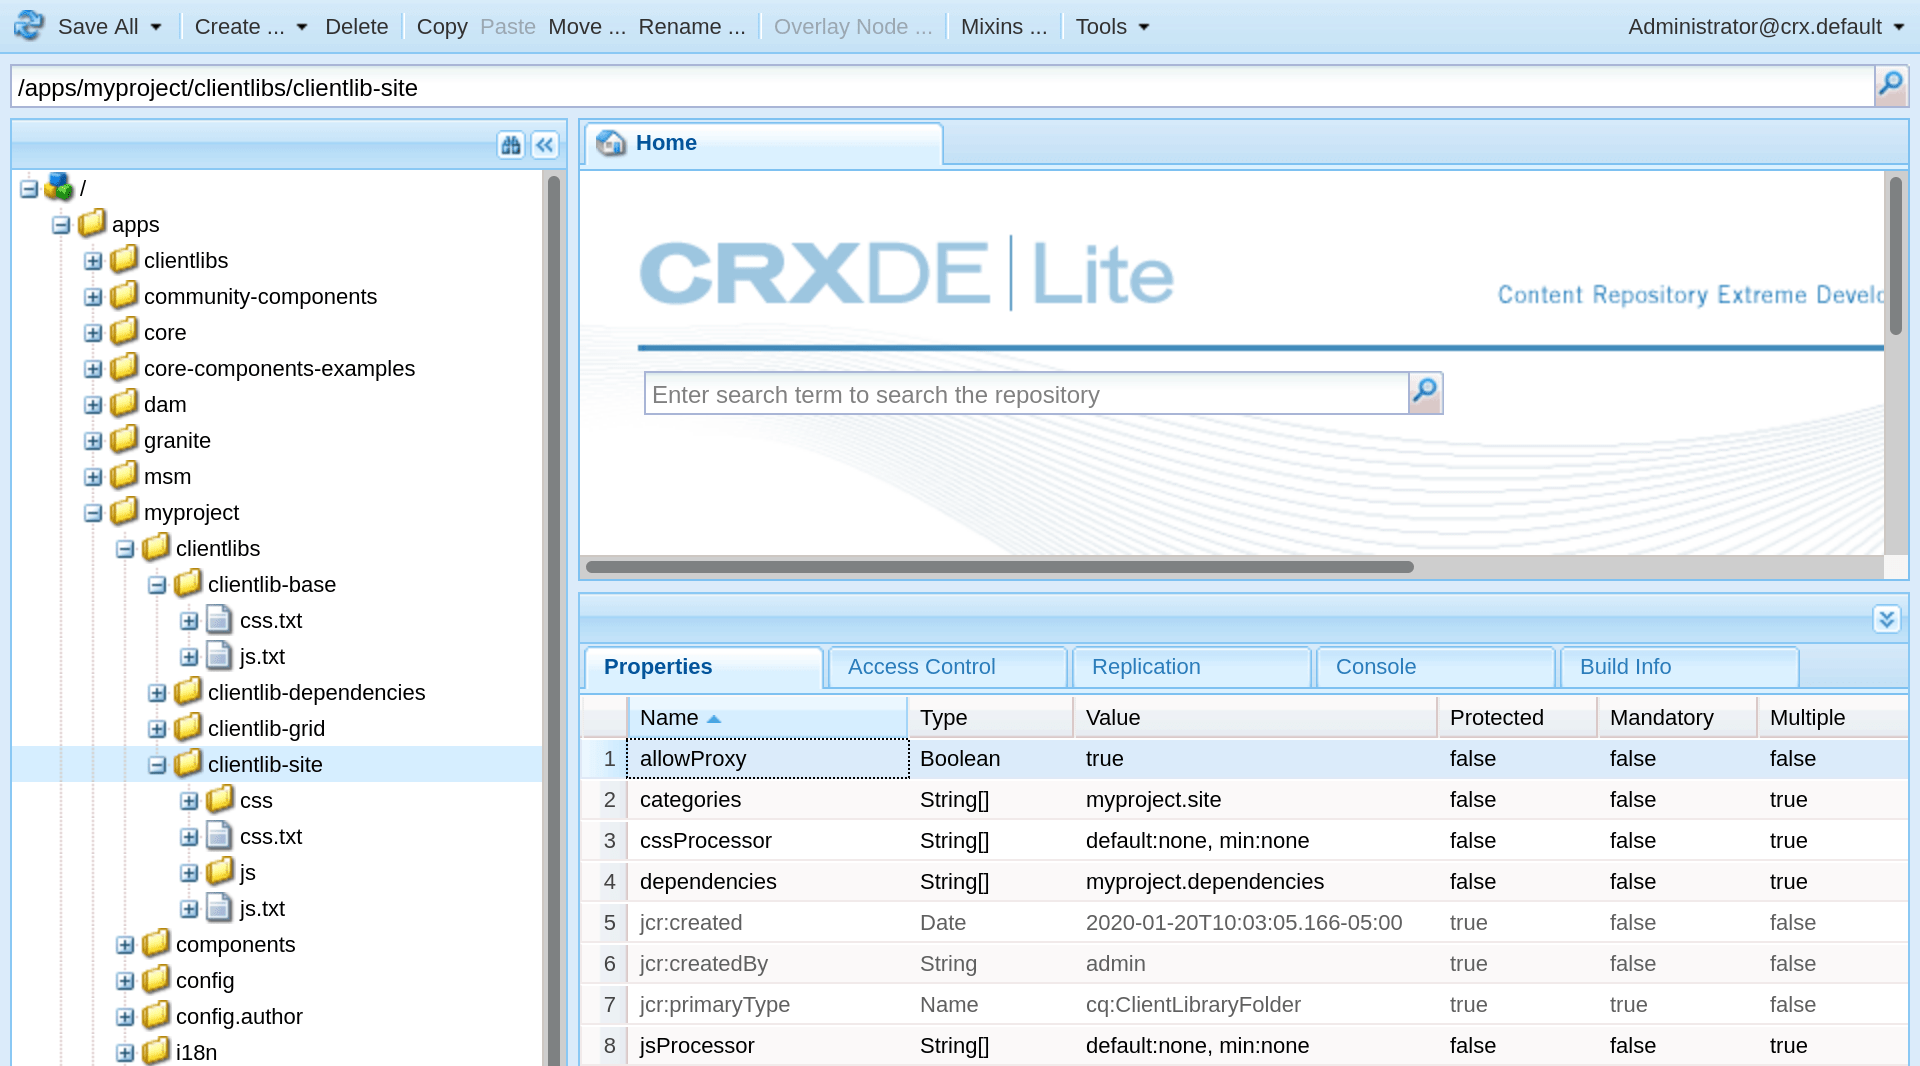Viewport: 1920px width, 1066px height.
Task: Collapse the apps folder expander
Action: [x=61, y=225]
